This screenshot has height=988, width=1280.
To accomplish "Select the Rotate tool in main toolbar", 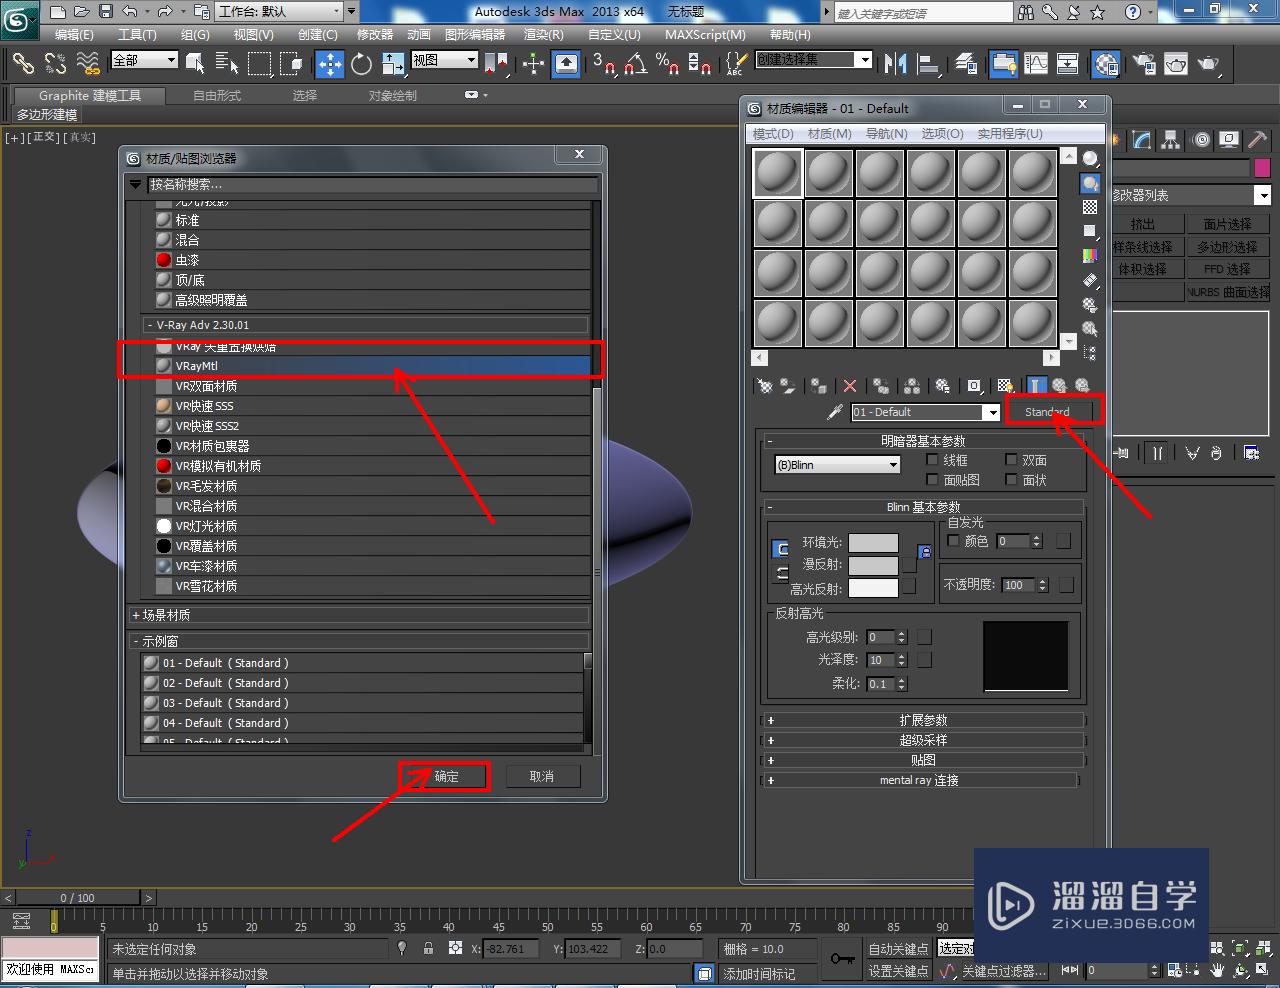I will point(362,64).
